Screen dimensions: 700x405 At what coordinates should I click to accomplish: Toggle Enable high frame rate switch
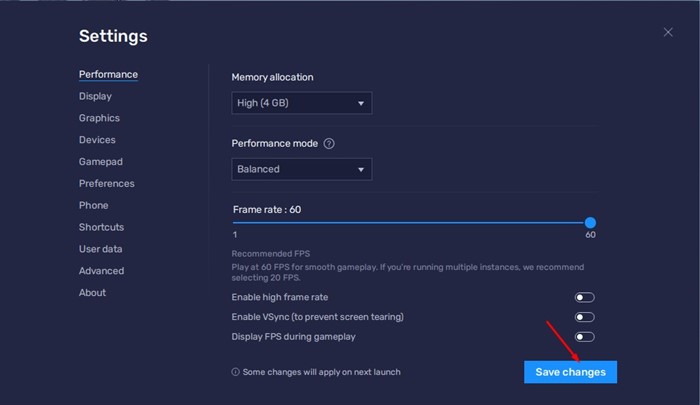(584, 297)
